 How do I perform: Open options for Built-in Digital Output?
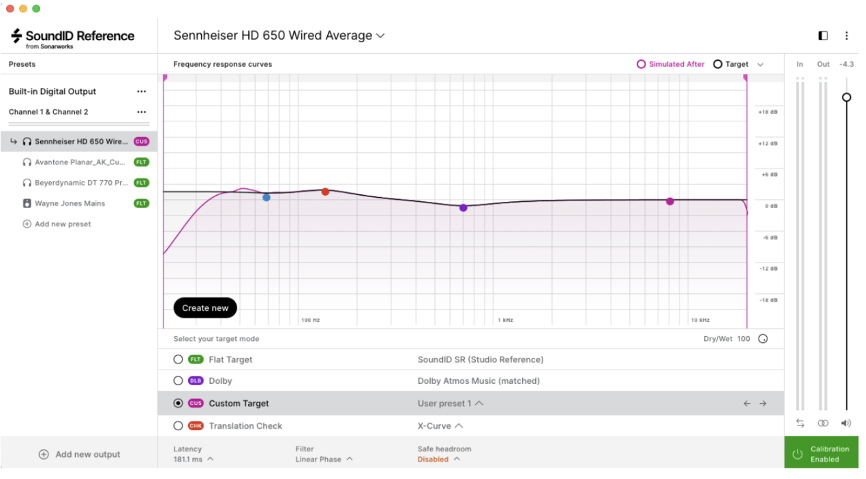[142, 92]
